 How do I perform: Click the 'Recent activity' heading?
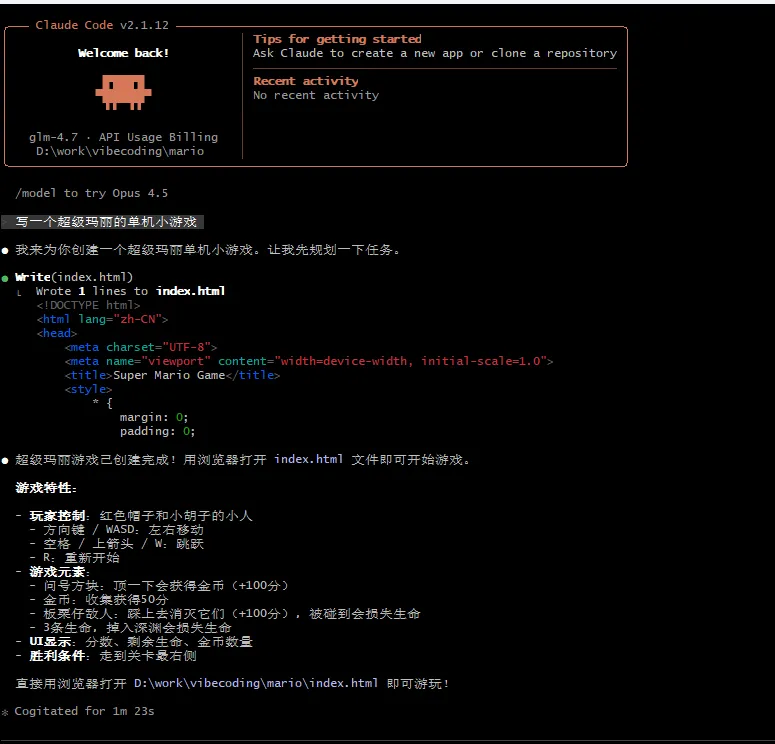305,81
